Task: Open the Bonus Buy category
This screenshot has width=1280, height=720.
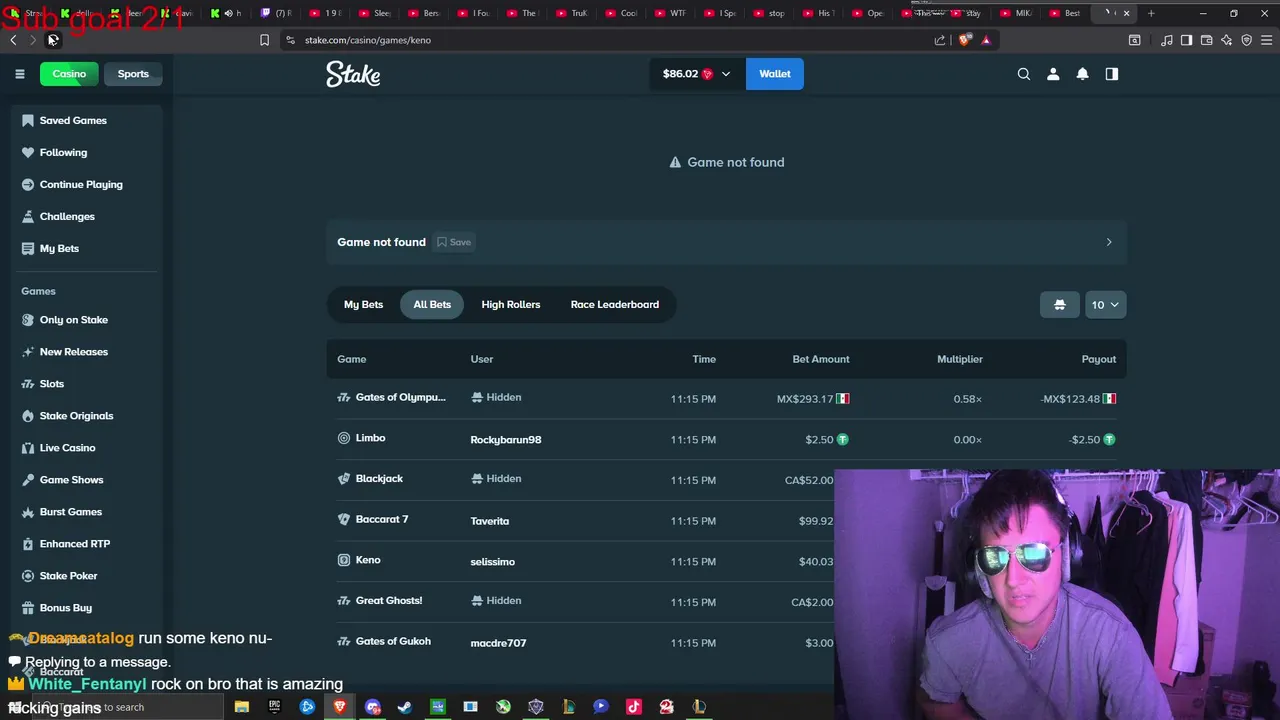Action: pos(66,608)
